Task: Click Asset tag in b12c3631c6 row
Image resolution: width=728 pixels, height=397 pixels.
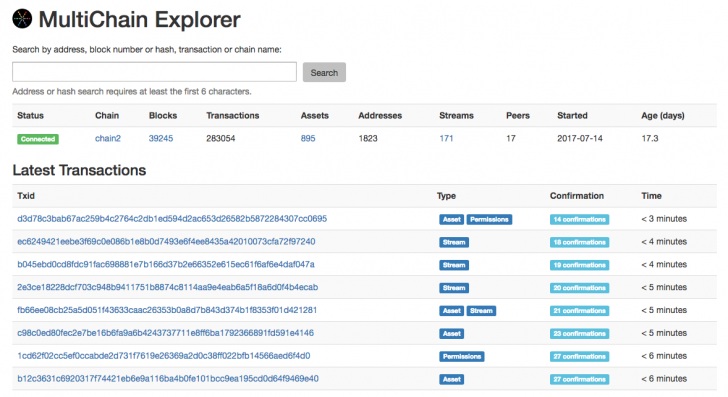Action: [451, 379]
